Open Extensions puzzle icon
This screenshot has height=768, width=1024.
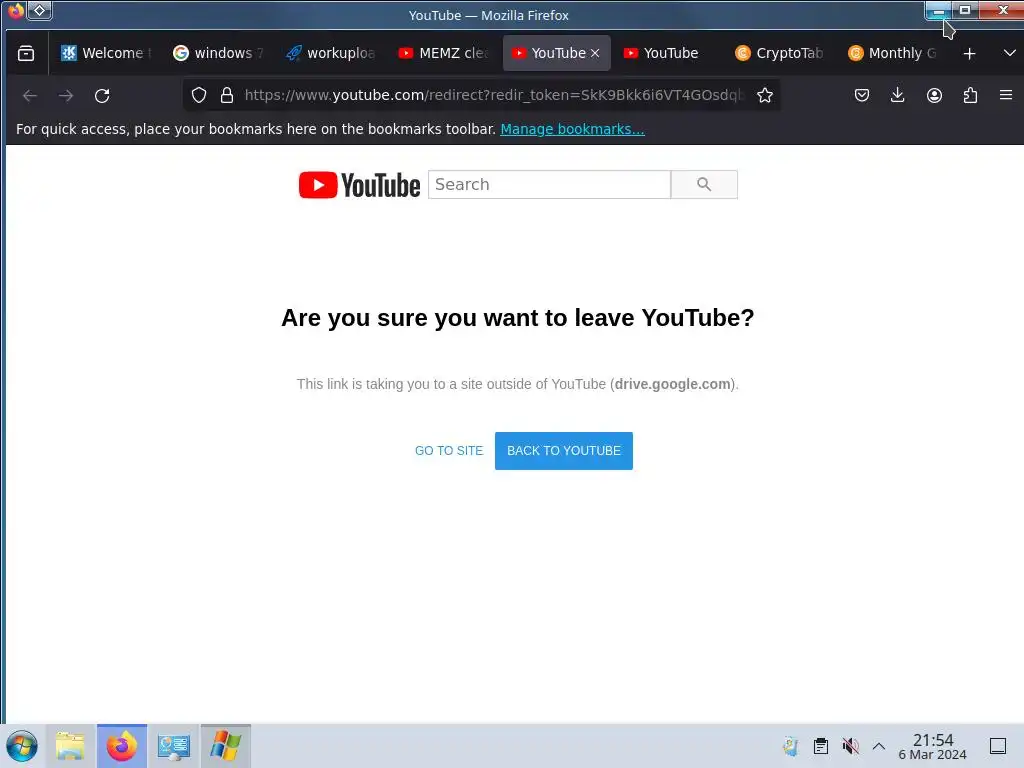coord(970,95)
